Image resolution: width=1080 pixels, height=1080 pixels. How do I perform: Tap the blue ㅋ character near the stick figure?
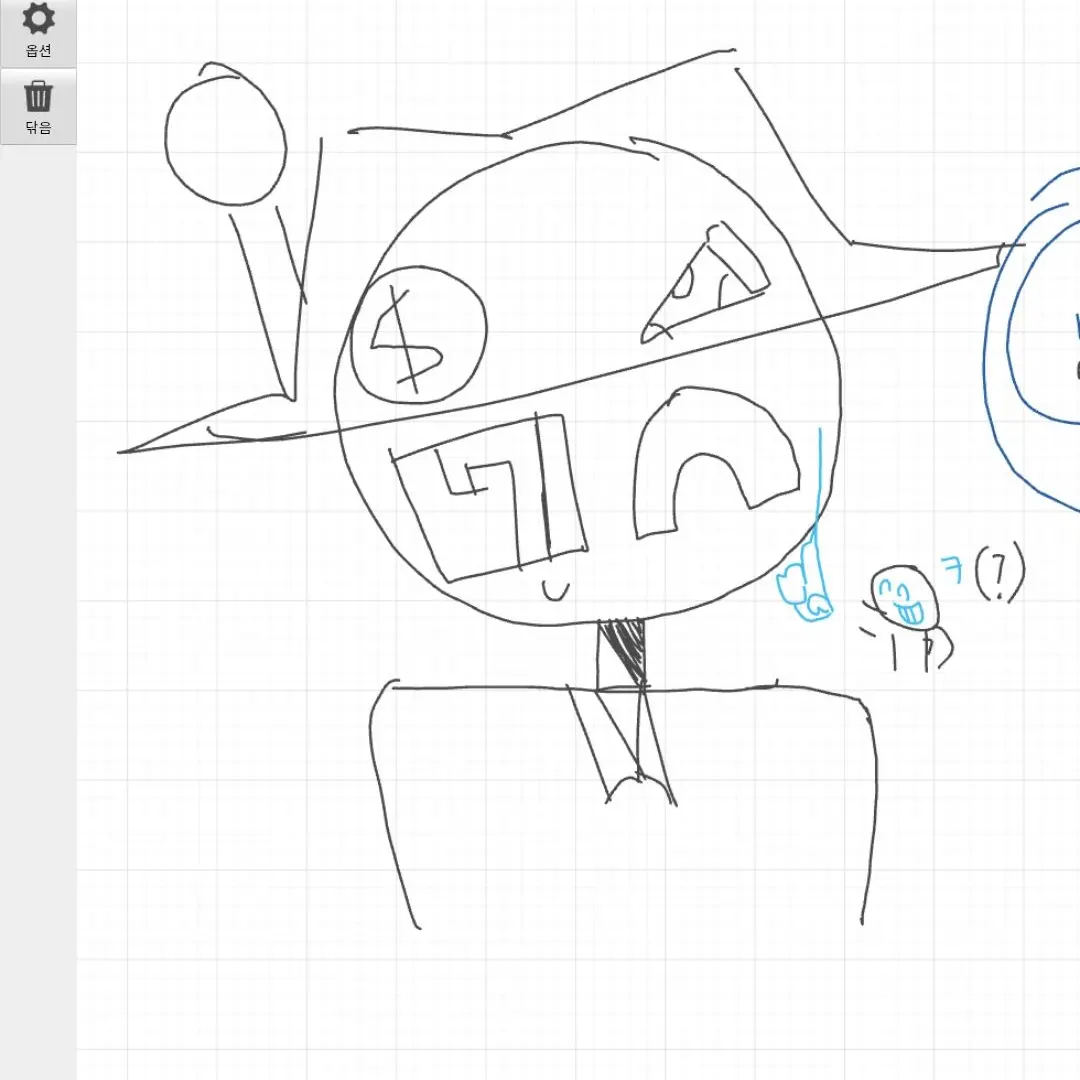(953, 572)
